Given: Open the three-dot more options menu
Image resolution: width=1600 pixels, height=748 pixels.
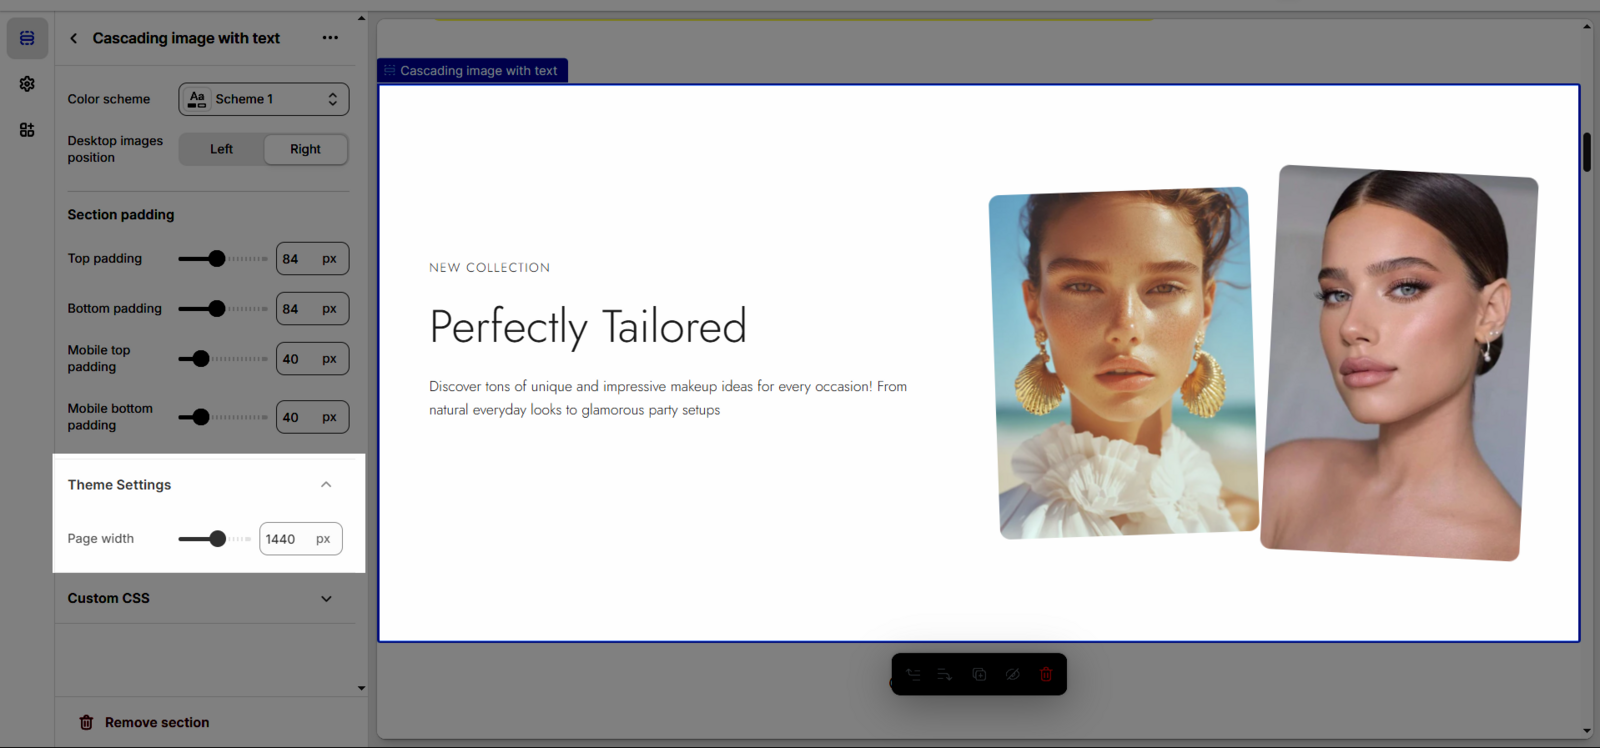Looking at the screenshot, I should (x=330, y=38).
